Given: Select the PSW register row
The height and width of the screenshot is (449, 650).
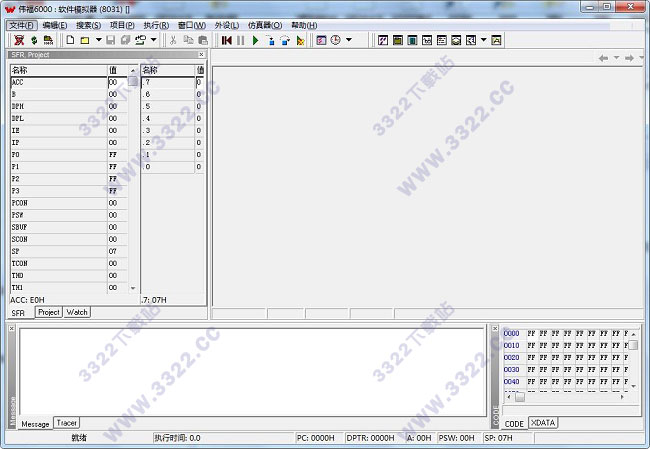Looking at the screenshot, I should point(69,215).
